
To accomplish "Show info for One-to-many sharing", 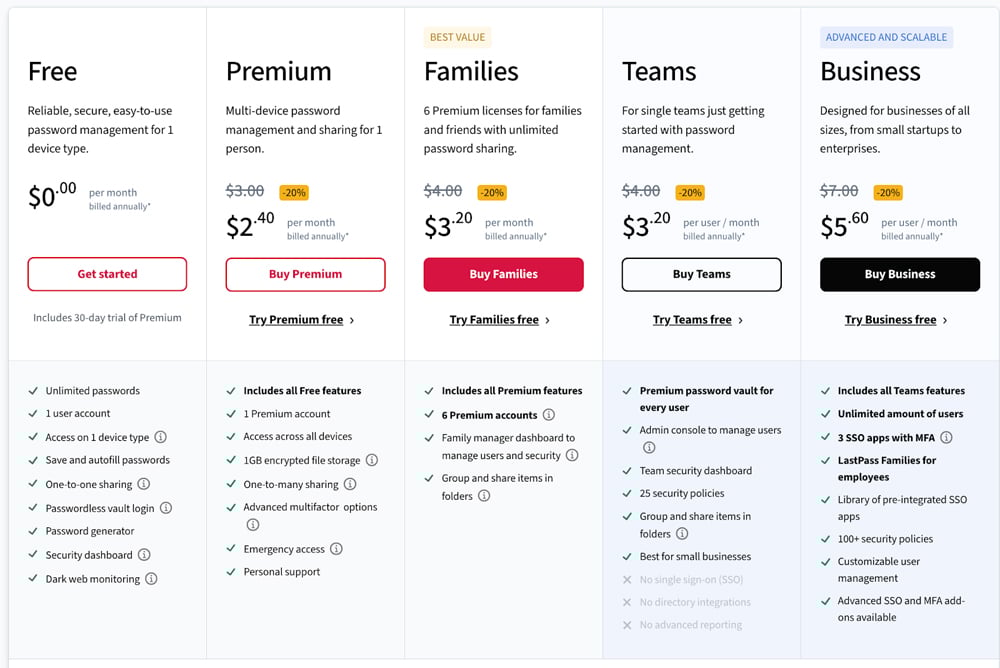I will (350, 484).
